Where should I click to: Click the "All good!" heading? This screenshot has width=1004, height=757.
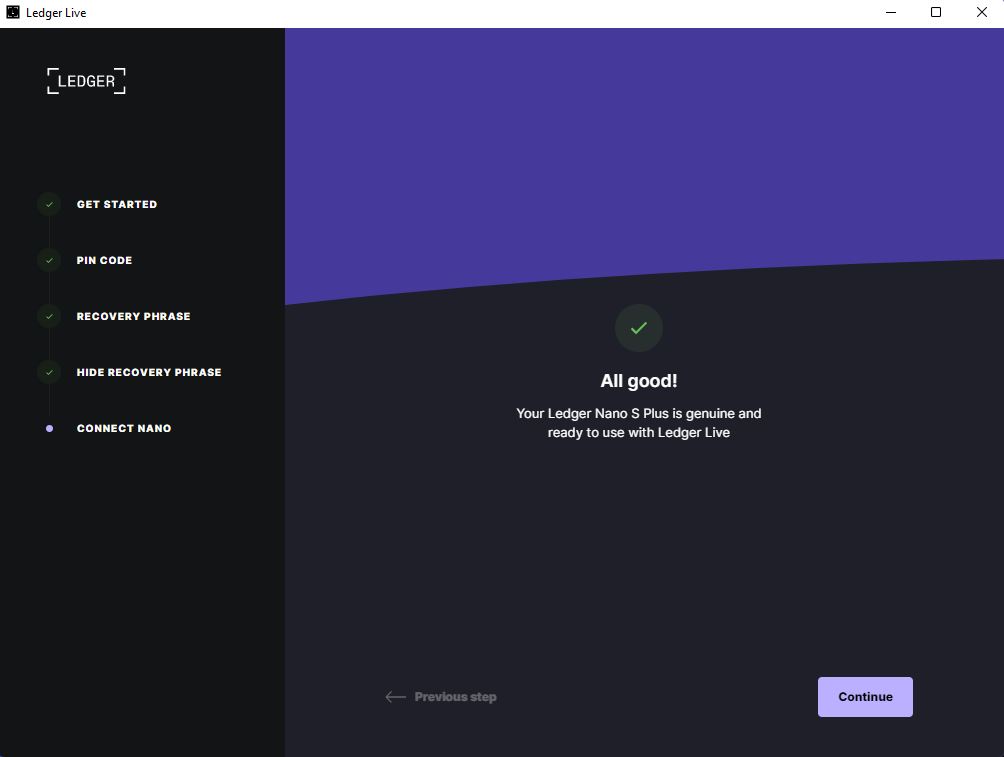coord(638,381)
